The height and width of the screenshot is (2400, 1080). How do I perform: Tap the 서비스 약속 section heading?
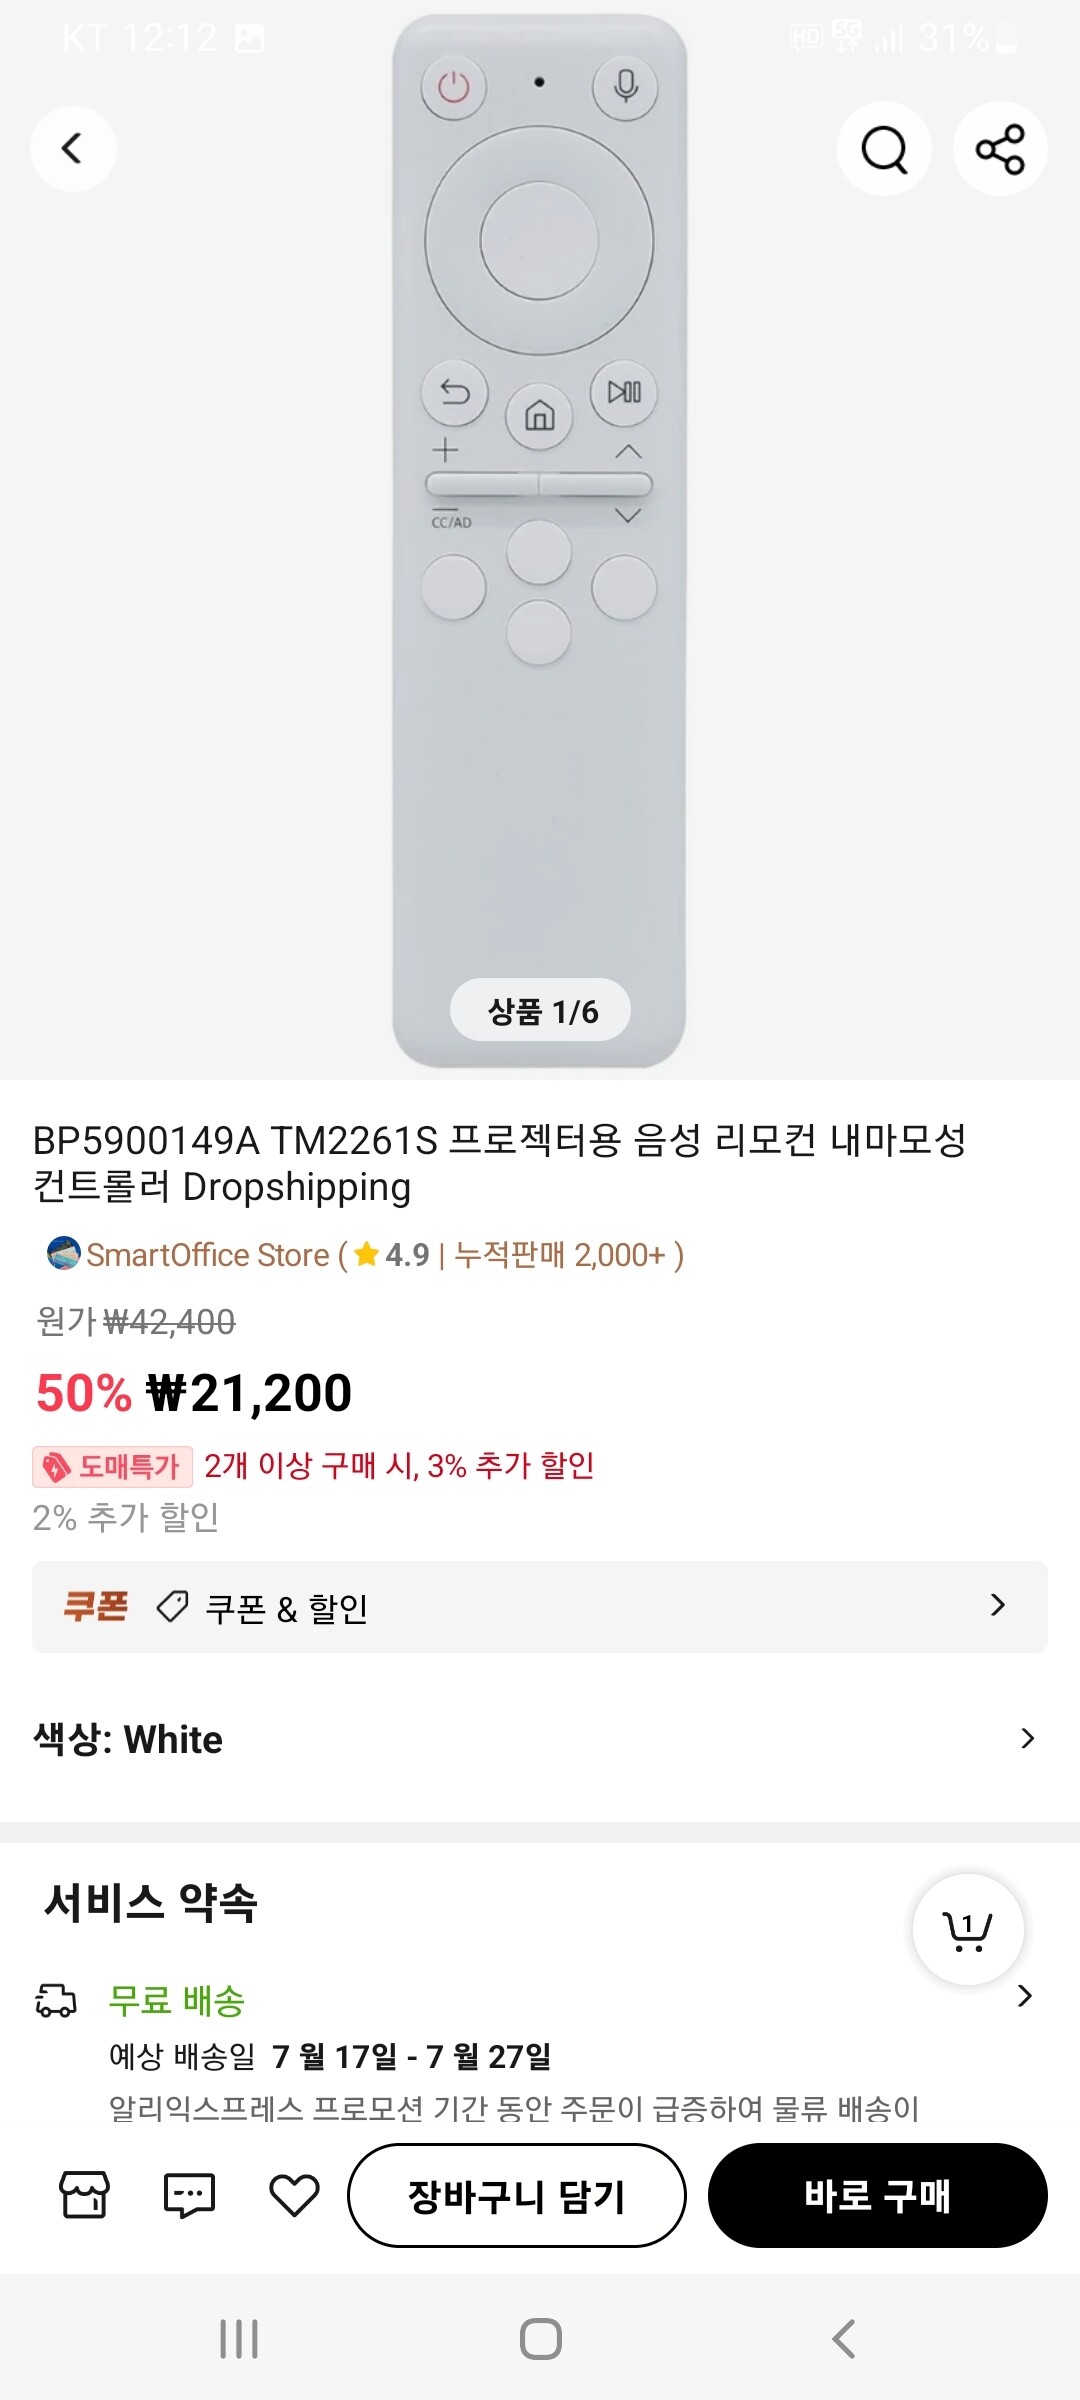coord(151,1901)
